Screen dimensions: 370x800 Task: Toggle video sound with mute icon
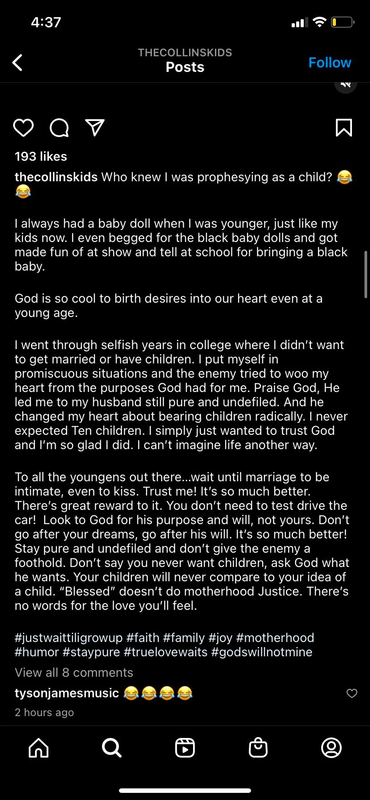[346, 86]
